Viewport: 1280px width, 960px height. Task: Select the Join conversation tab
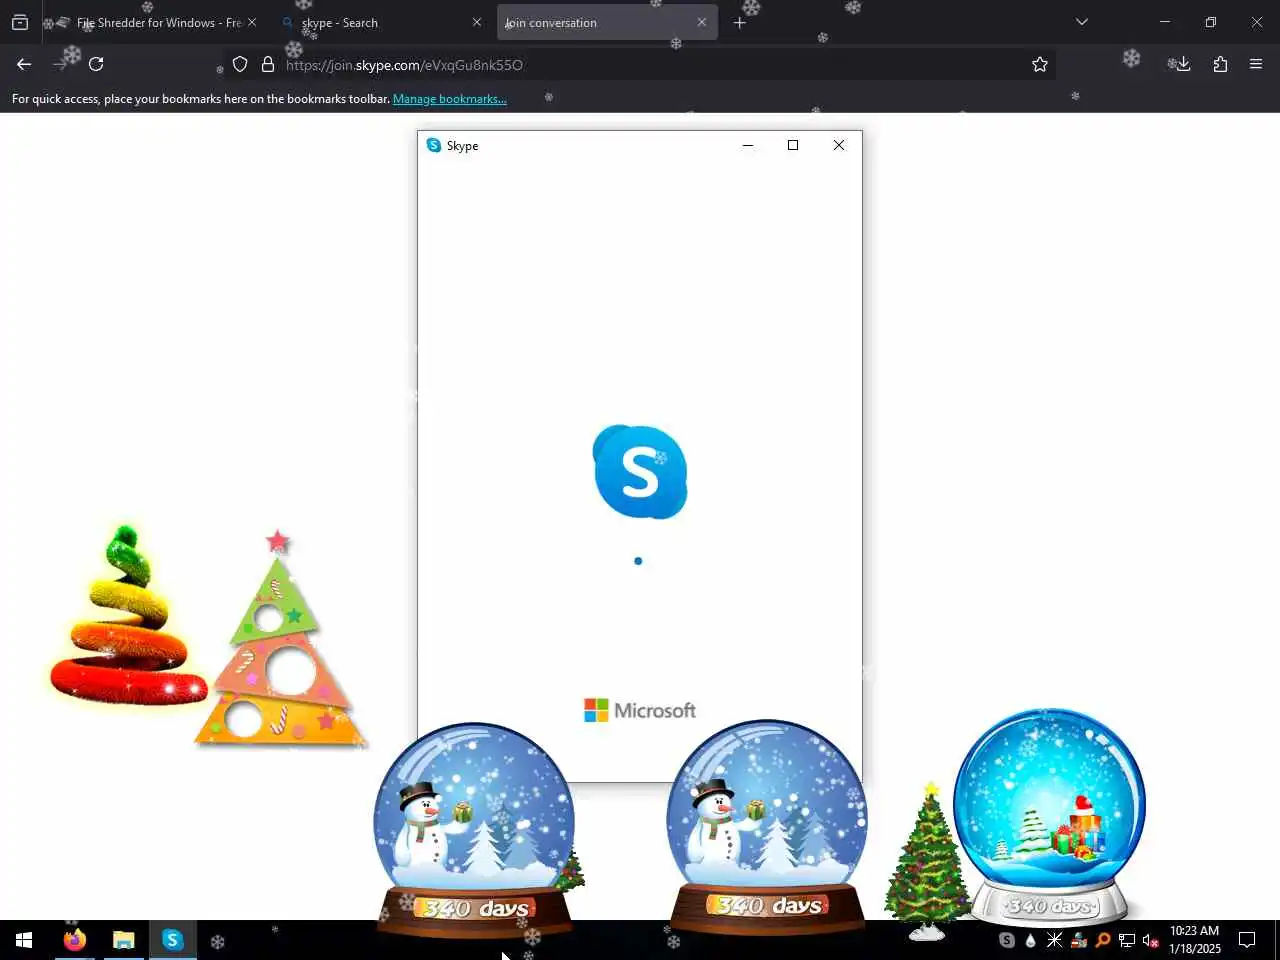pyautogui.click(x=607, y=22)
